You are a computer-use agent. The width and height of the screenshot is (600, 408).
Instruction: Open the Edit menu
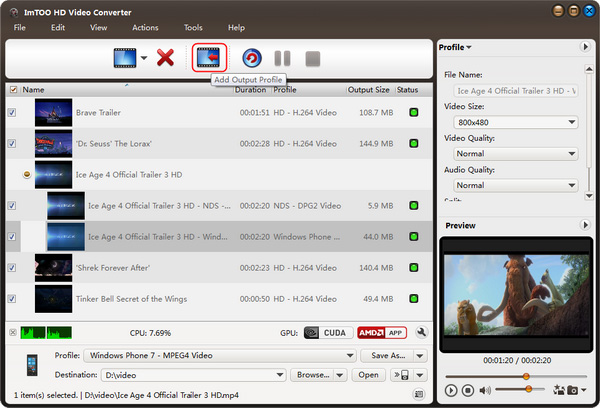tap(58, 28)
